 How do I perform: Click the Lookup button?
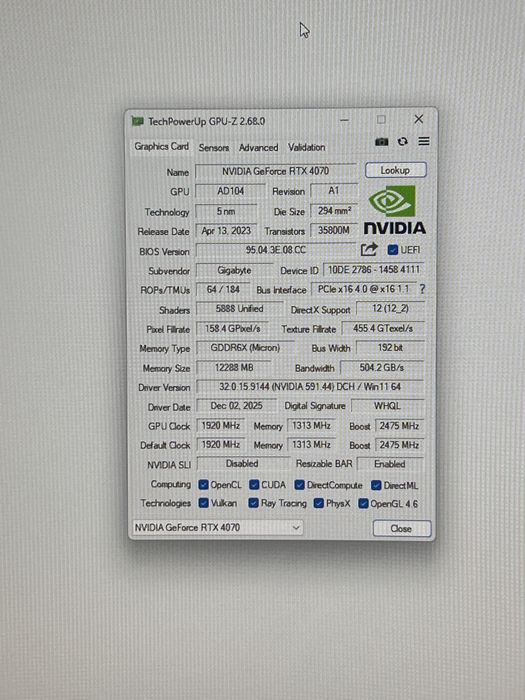396,170
